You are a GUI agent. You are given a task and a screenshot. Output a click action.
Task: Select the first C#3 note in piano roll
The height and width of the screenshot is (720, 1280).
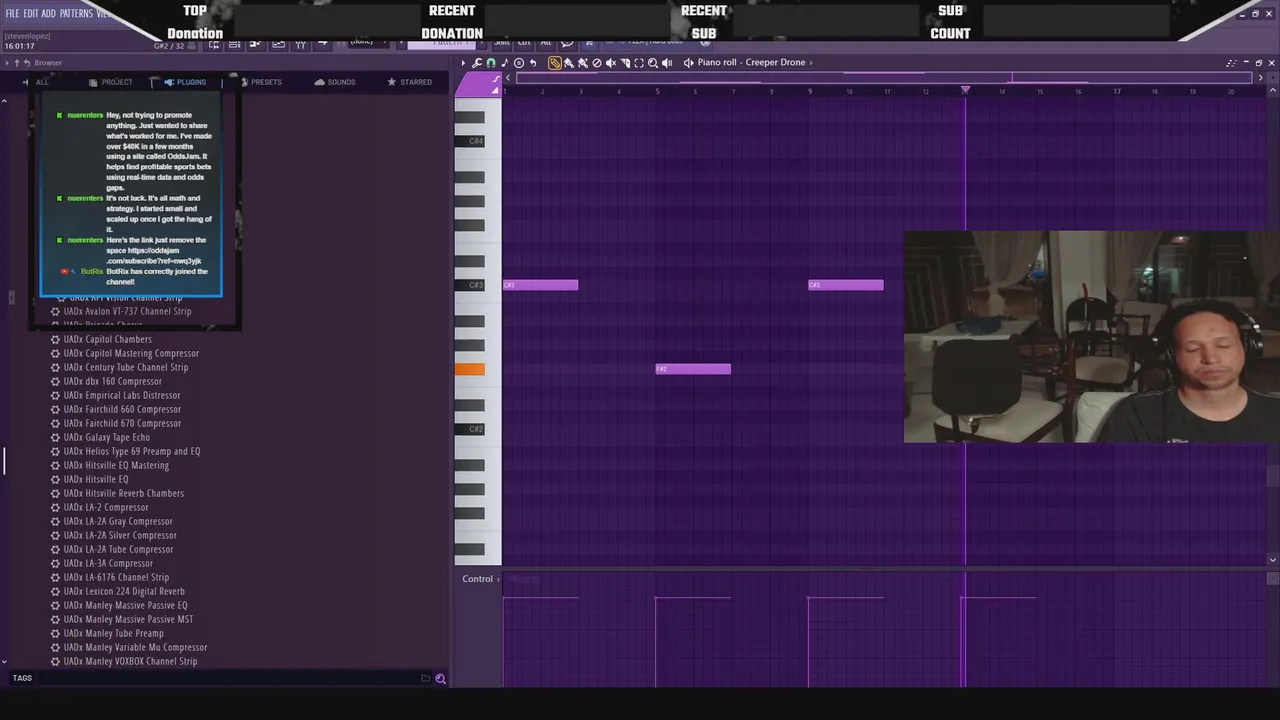pyautogui.click(x=540, y=285)
